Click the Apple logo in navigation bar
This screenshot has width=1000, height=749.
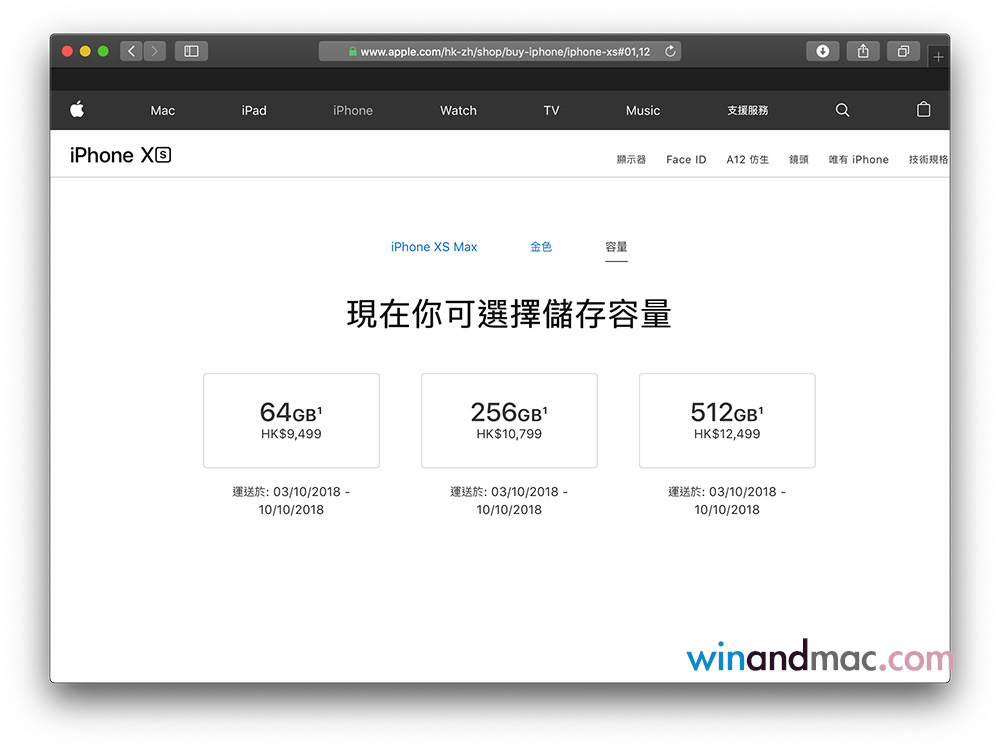point(77,110)
